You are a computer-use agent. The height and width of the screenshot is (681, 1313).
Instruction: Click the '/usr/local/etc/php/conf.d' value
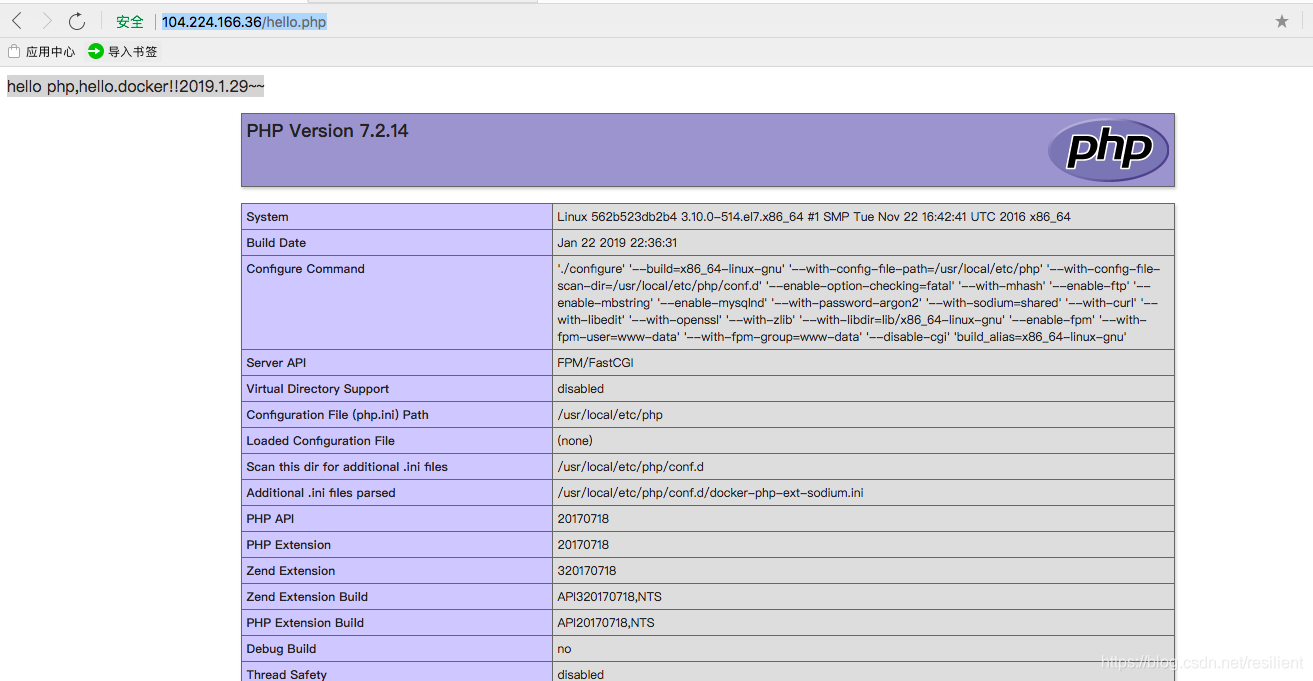tap(630, 467)
